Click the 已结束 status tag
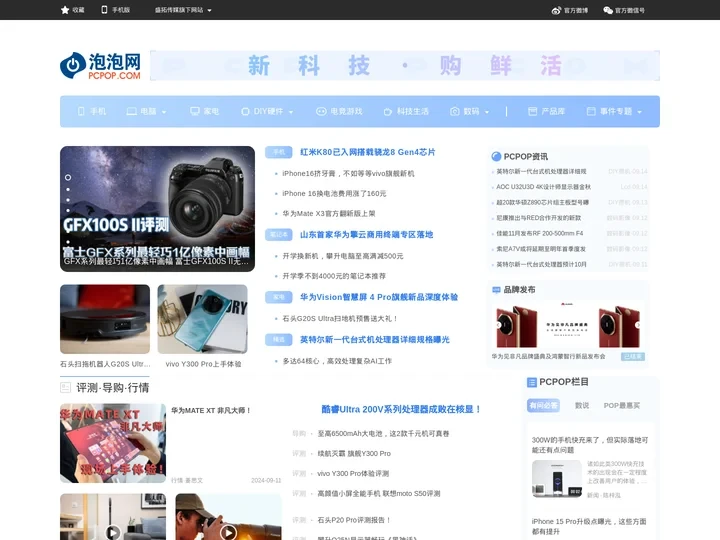This screenshot has width=720, height=540. tap(633, 357)
